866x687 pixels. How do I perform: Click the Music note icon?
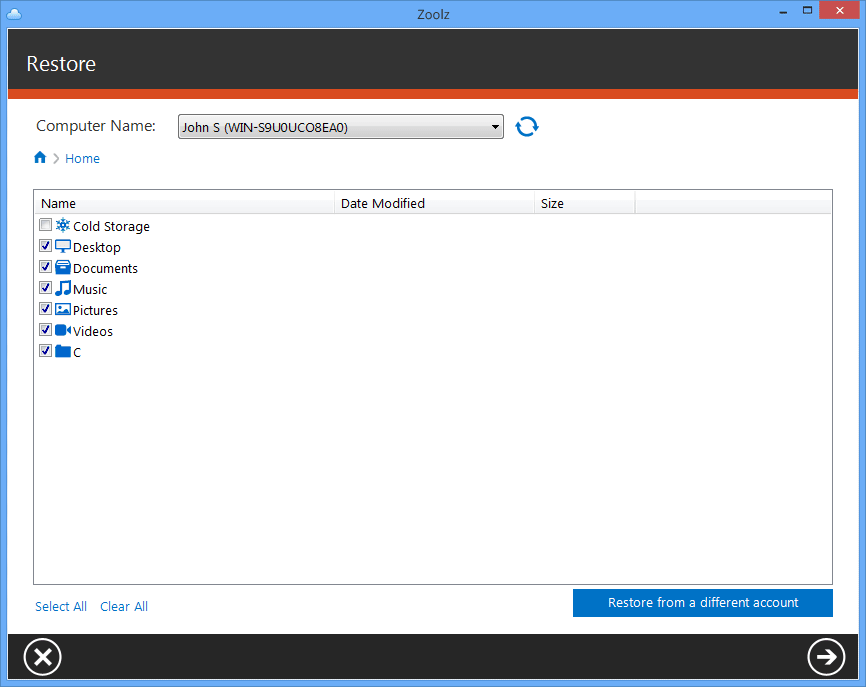62,289
